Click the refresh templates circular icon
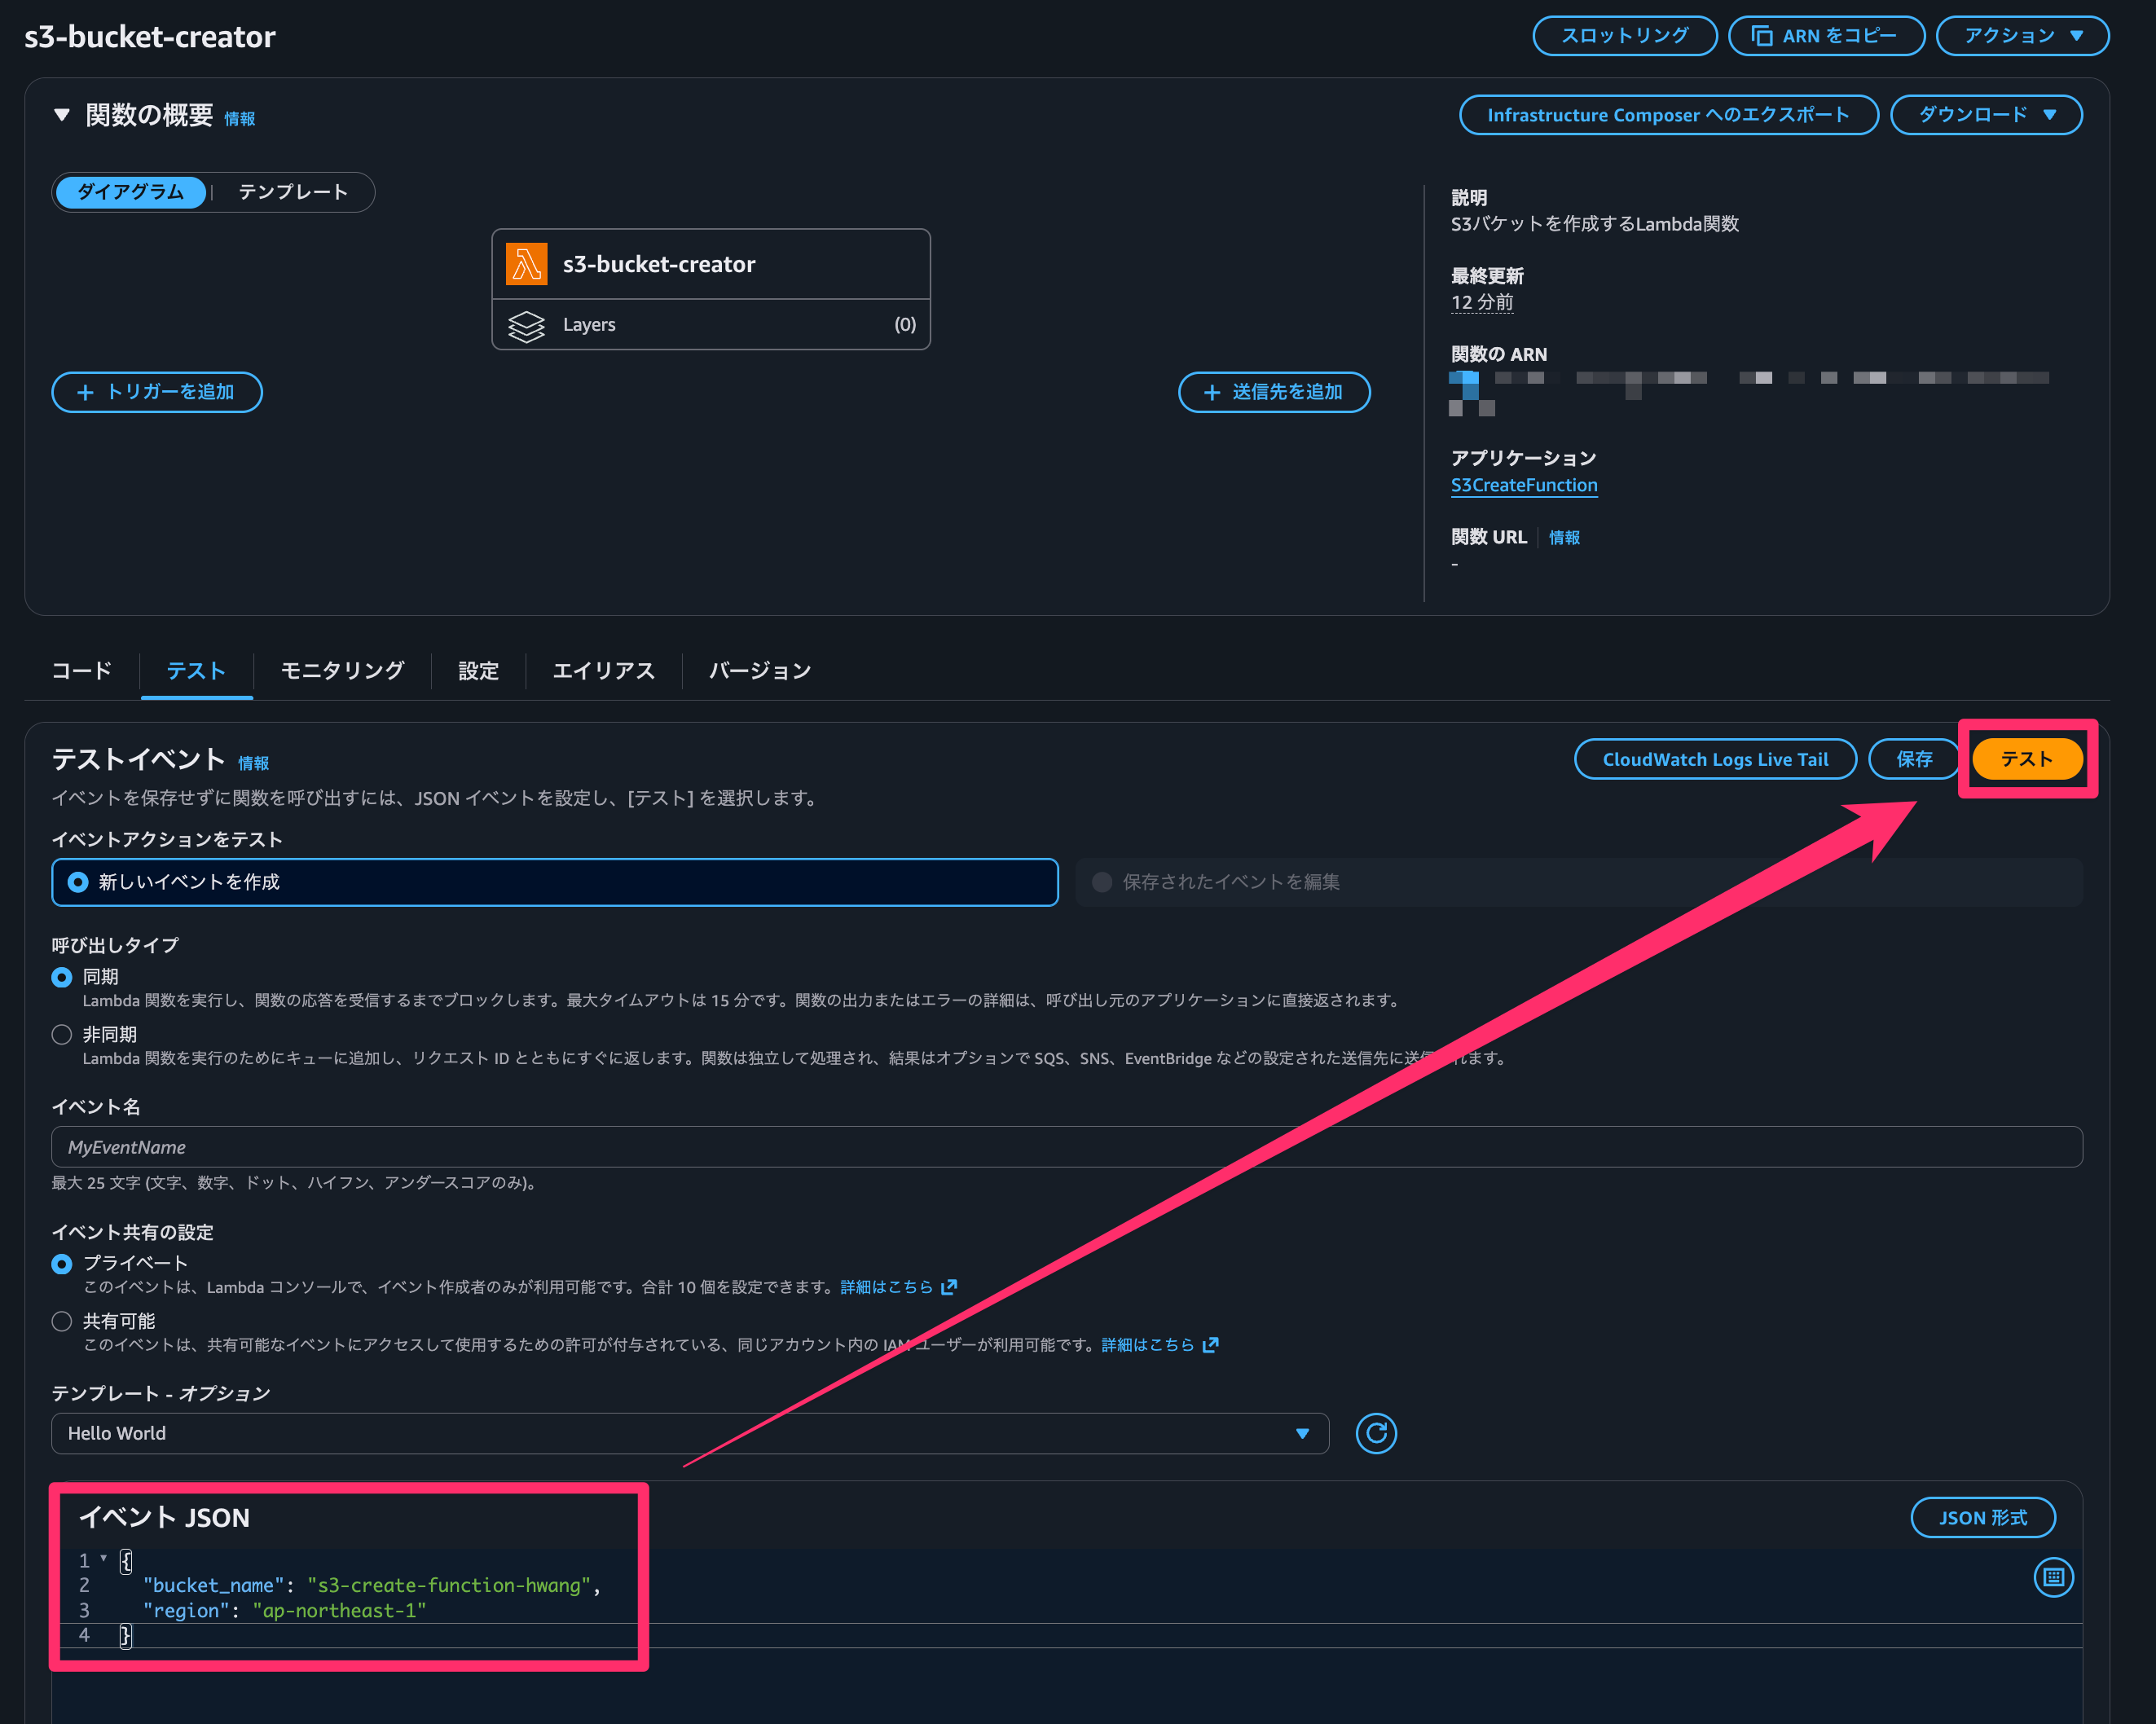Screen dimensions: 2156x1724 (x=1375, y=1433)
